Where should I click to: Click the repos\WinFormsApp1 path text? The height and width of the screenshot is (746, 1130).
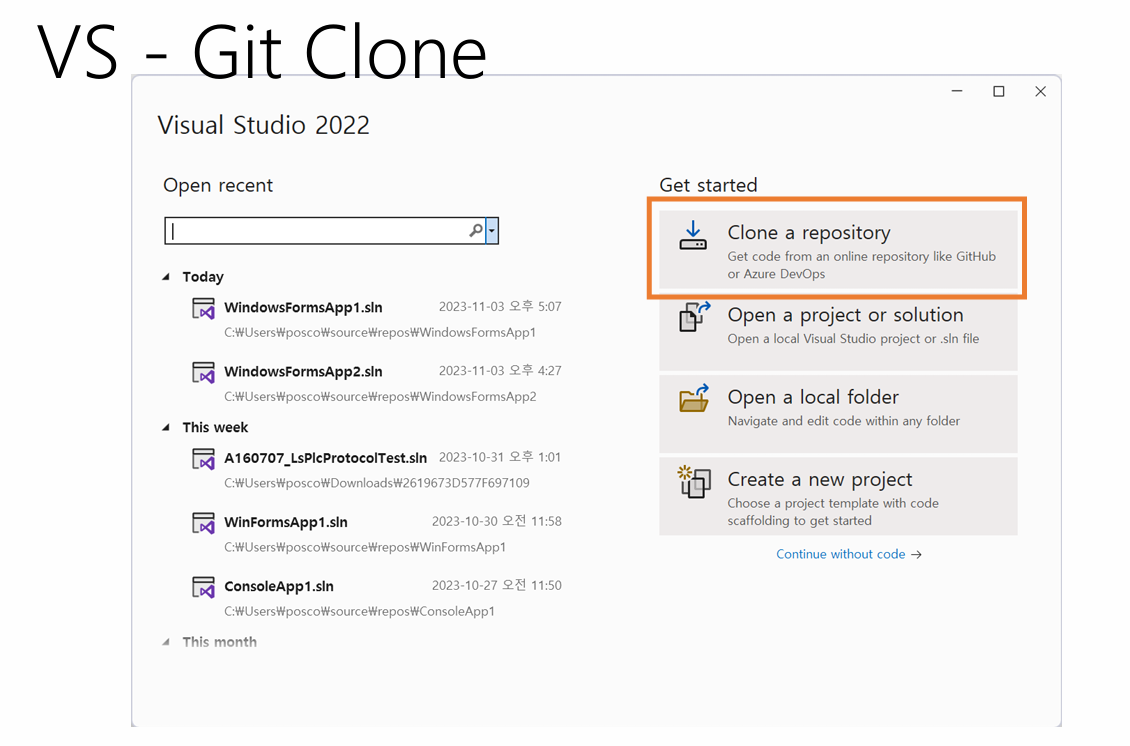coord(365,547)
